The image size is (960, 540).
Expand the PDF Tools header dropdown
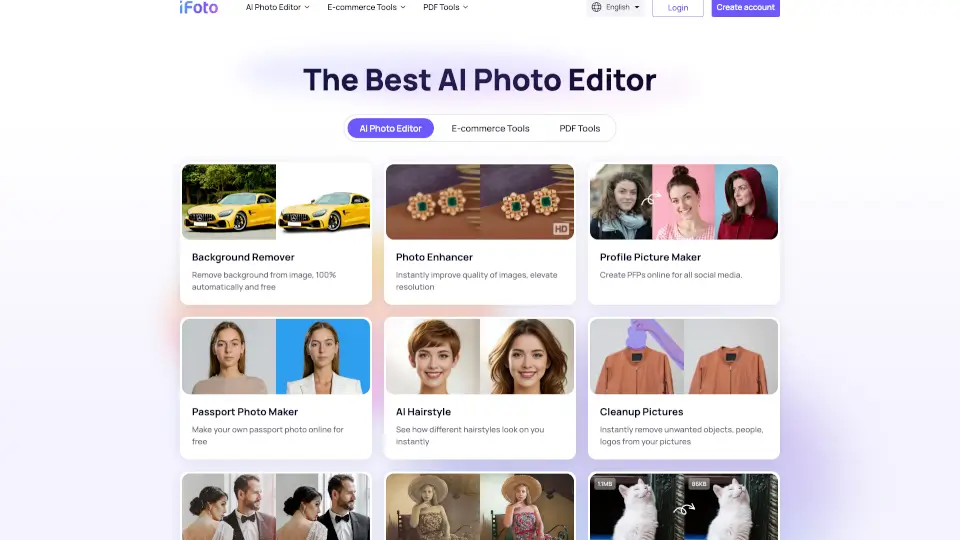click(445, 7)
